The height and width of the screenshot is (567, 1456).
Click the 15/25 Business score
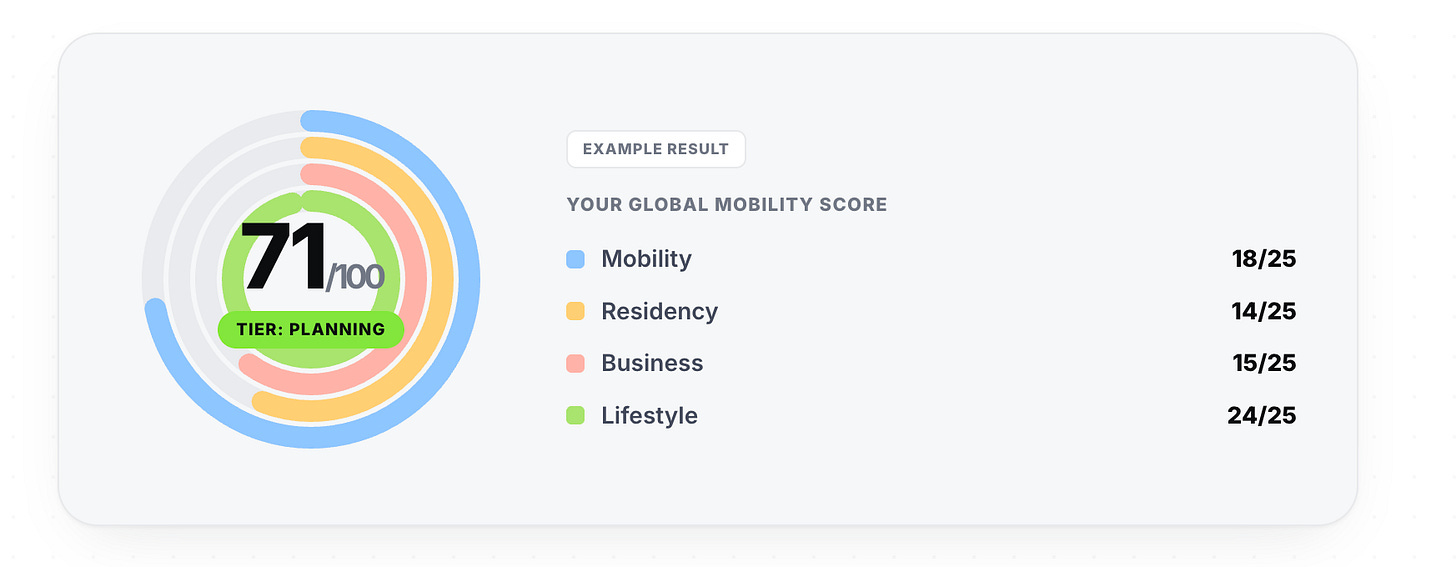click(1264, 363)
